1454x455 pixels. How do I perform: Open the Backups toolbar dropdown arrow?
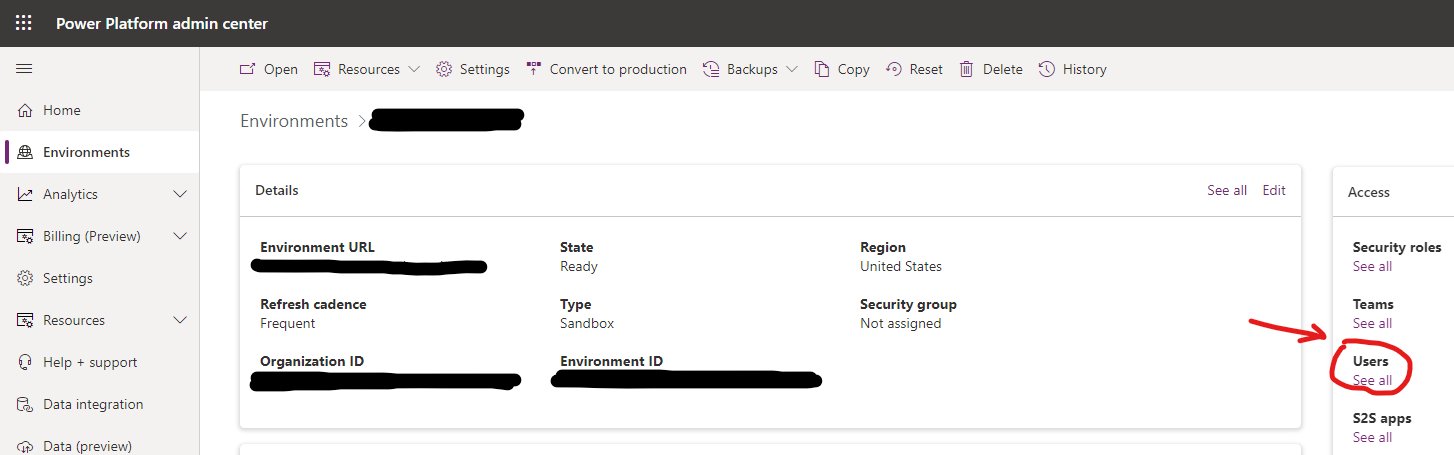coord(792,69)
